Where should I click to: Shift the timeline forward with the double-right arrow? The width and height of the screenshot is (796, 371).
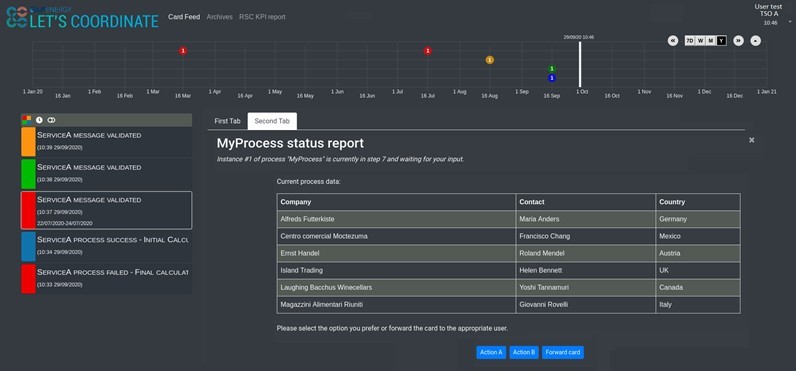(739, 41)
